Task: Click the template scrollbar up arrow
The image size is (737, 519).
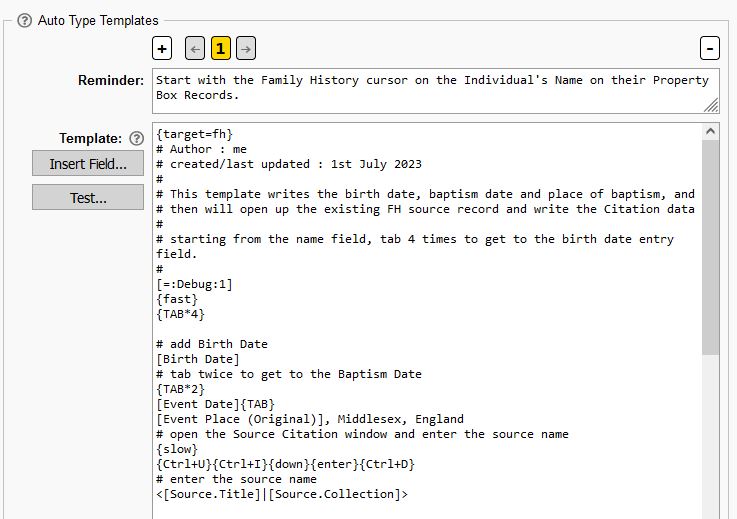Action: pos(711,132)
